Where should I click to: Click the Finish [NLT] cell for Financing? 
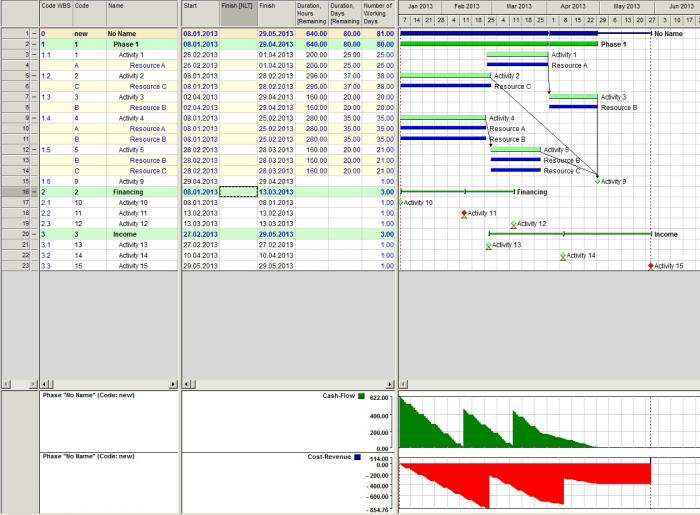pyautogui.click(x=239, y=192)
